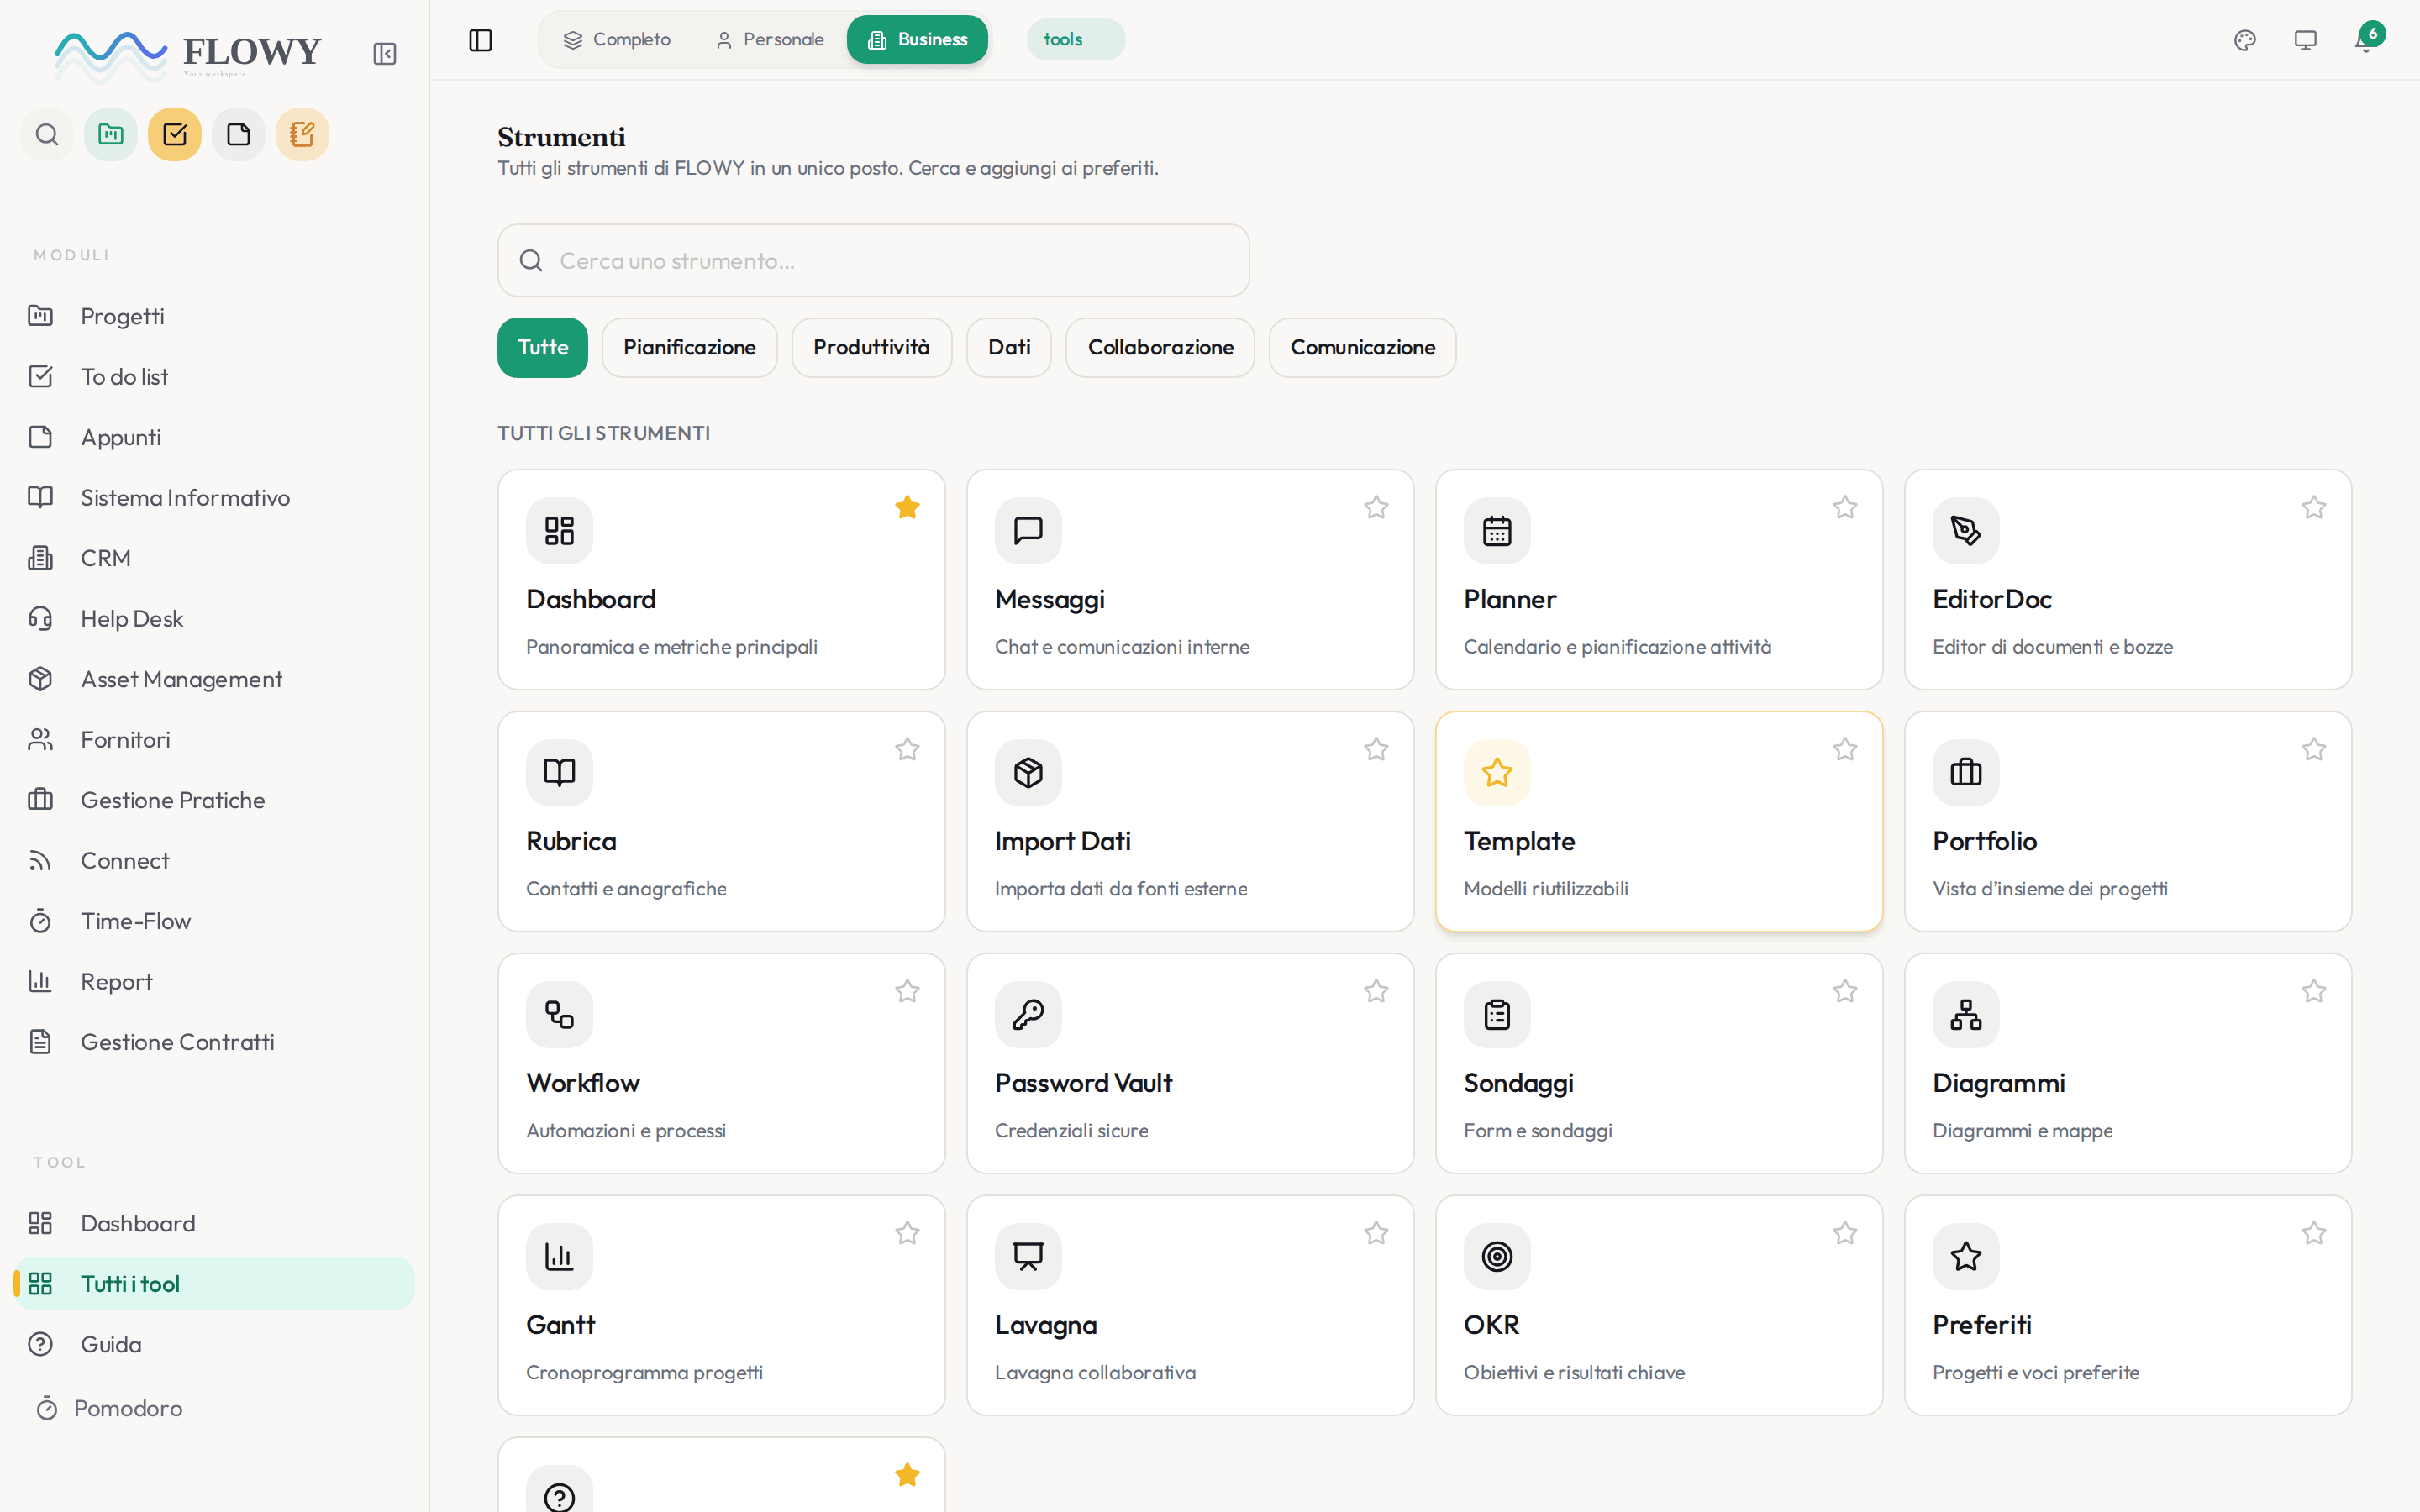
Task: Open Time-Flow module in sidebar
Action: [x=214, y=921]
